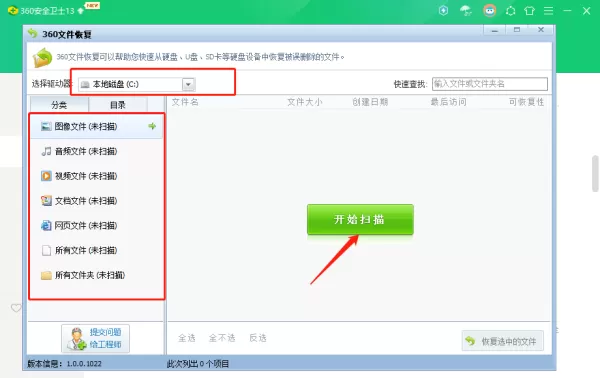Click status text 此次列出 0 个项目
The height and width of the screenshot is (378, 600).
(x=198, y=363)
